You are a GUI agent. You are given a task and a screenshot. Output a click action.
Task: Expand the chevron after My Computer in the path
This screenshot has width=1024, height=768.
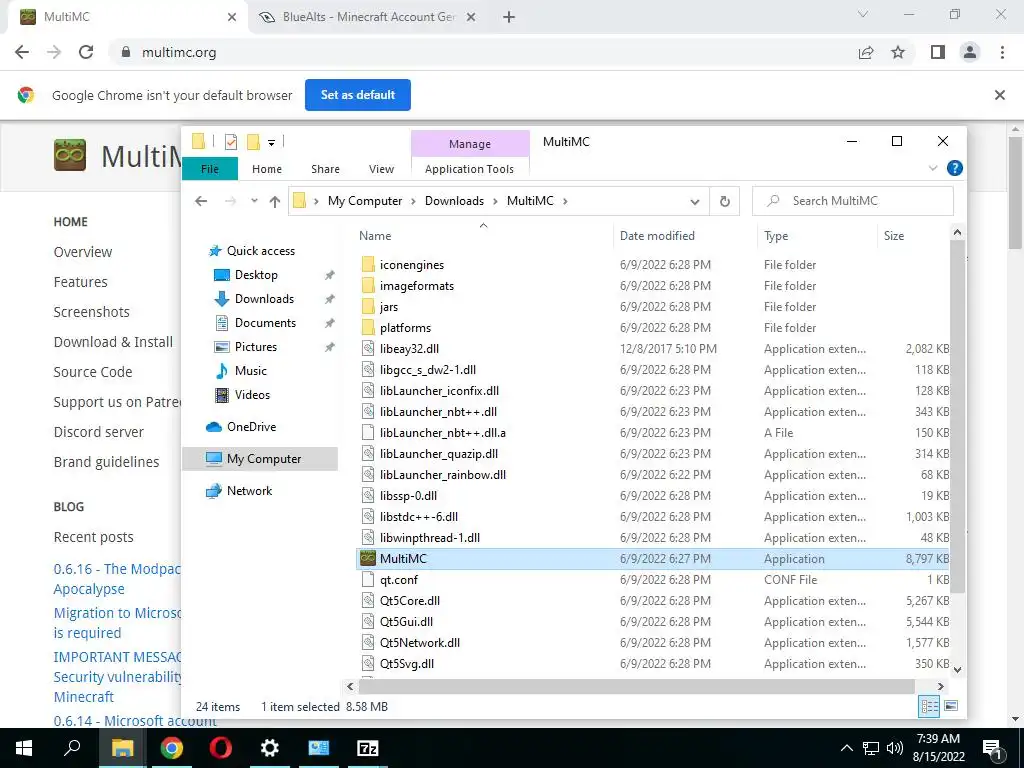[x=413, y=201]
